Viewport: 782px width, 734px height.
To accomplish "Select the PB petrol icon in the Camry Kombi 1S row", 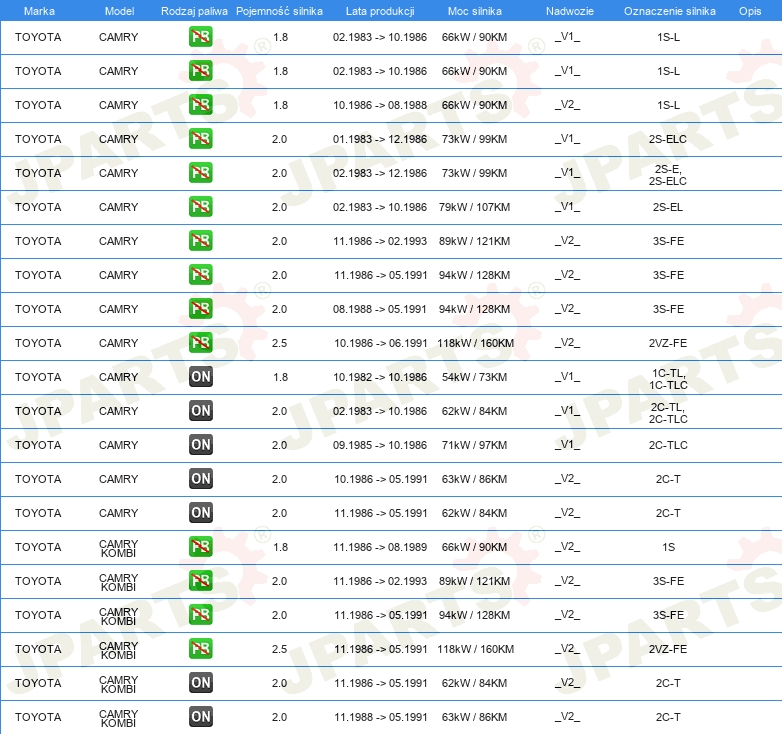I will click(201, 547).
